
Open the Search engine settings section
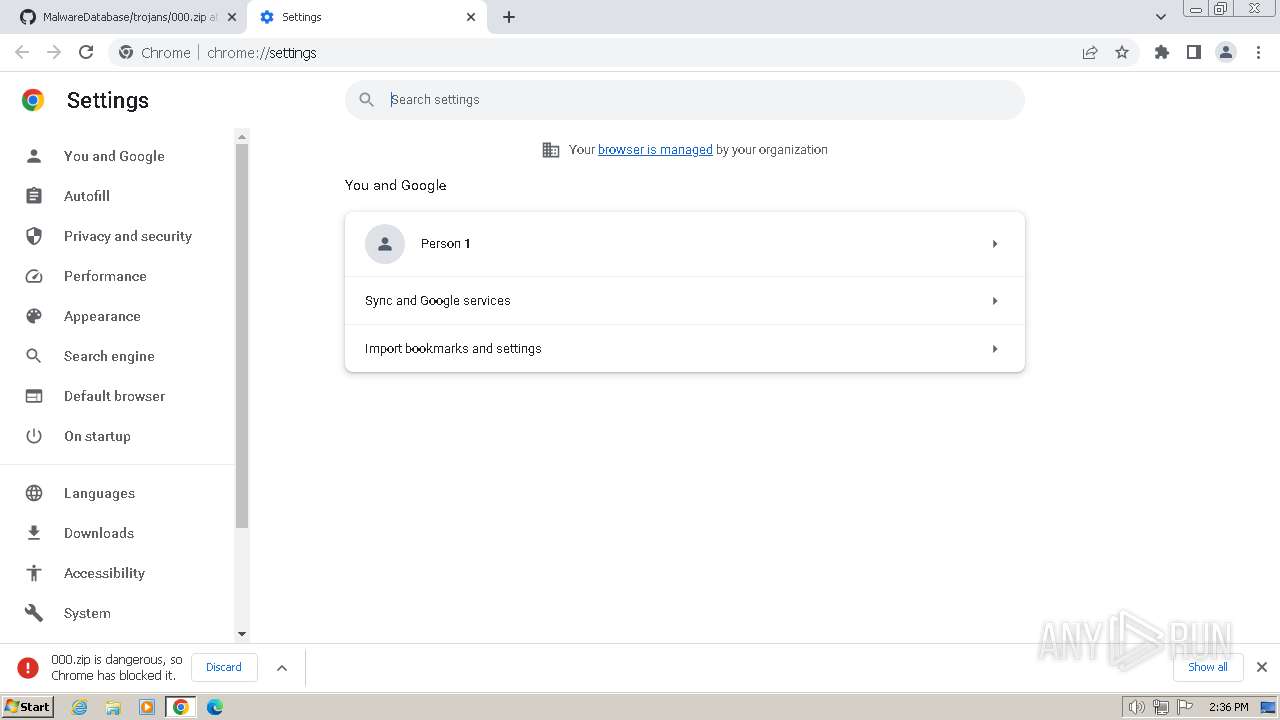point(109,356)
